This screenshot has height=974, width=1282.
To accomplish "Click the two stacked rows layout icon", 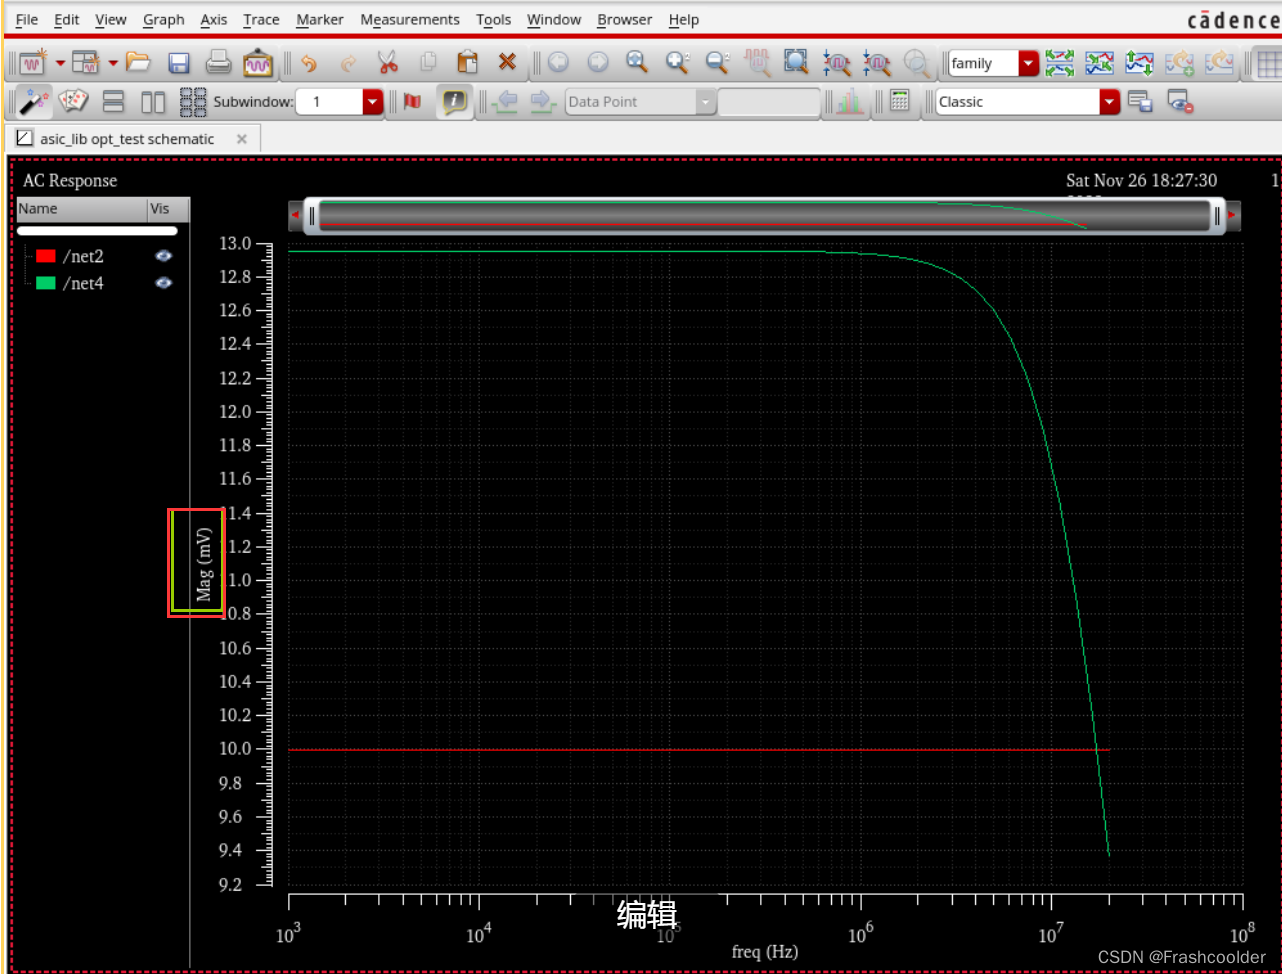I will 114,102.
